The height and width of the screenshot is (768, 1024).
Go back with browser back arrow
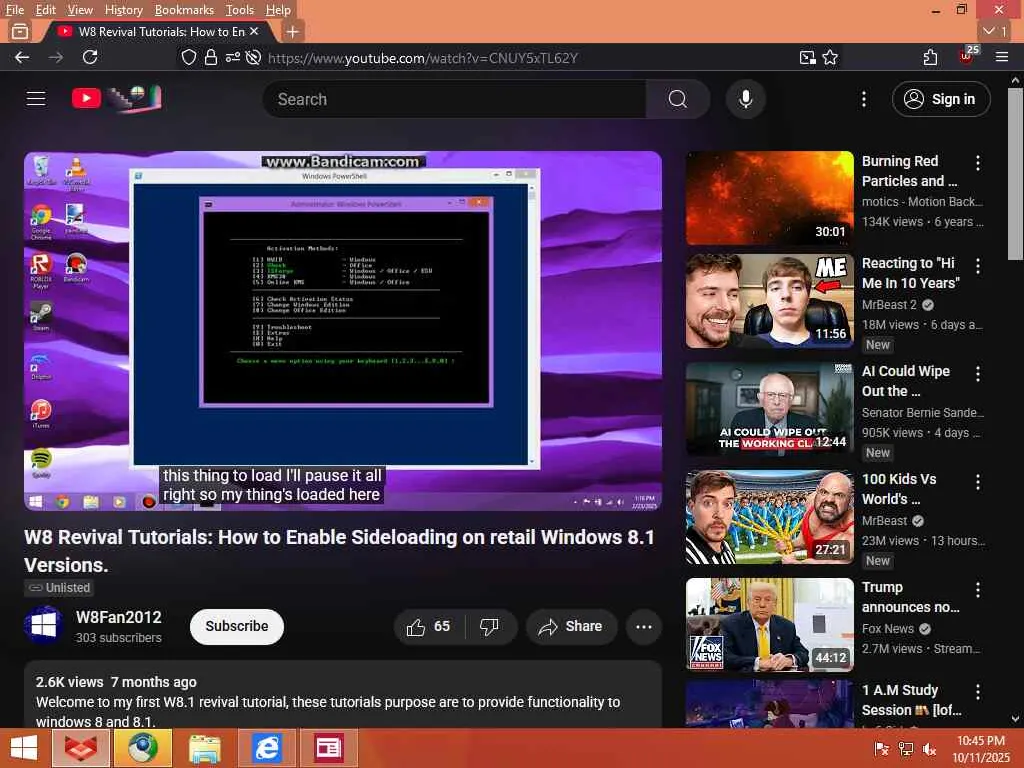click(22, 57)
